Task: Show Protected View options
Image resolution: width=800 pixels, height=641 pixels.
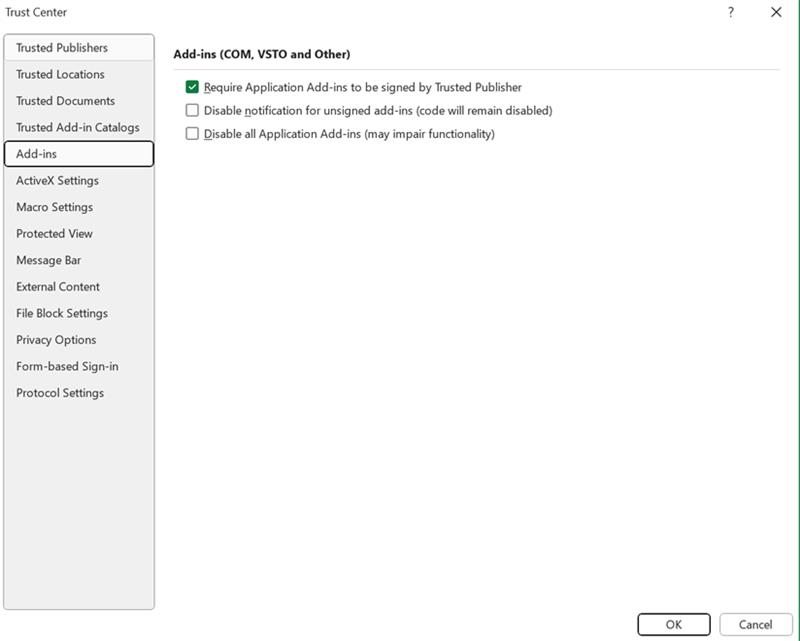Action: [x=79, y=233]
